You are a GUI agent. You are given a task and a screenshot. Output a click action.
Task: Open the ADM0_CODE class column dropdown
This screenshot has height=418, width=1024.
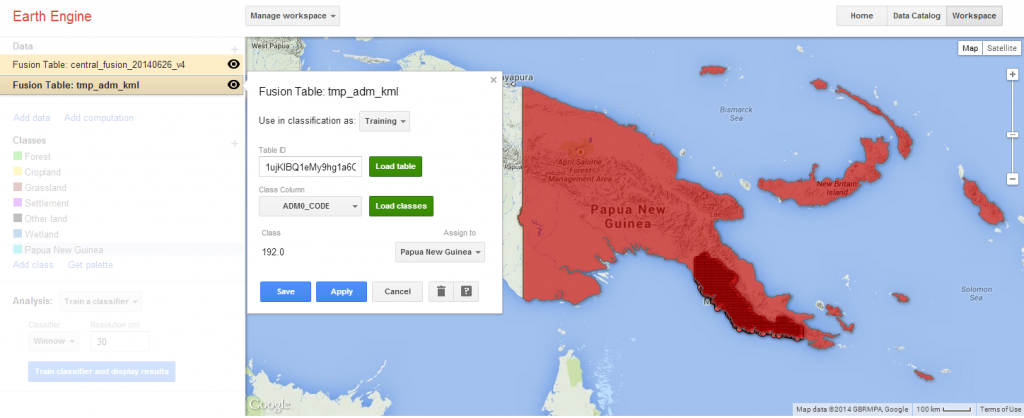(310, 206)
